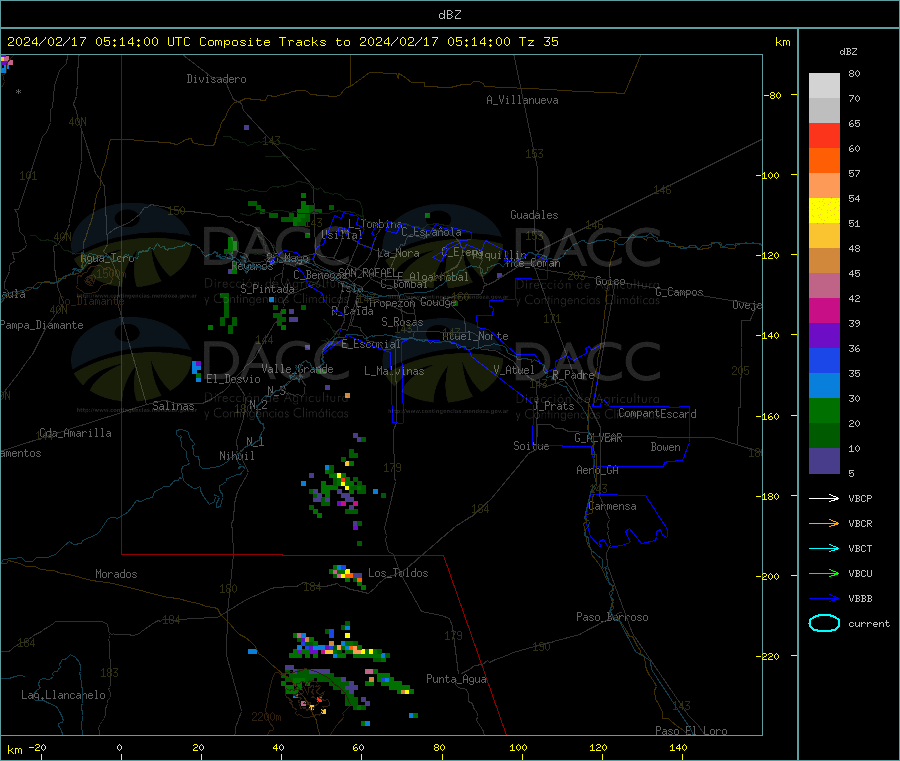Image resolution: width=900 pixels, height=761 pixels.
Task: Click the Punta_Agua map label
Action: coord(456,679)
